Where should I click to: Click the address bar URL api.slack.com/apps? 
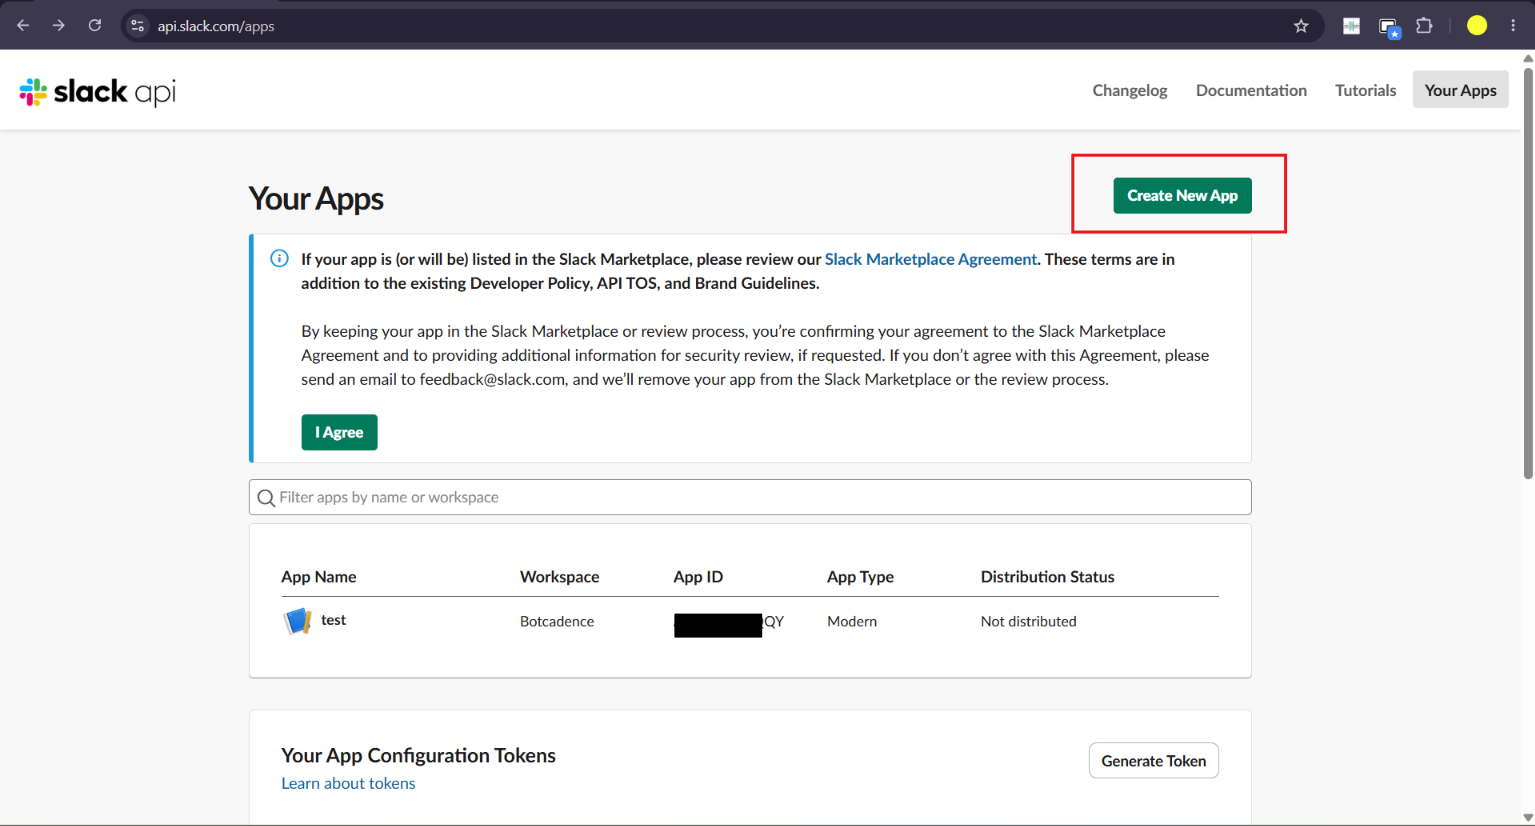(x=216, y=26)
